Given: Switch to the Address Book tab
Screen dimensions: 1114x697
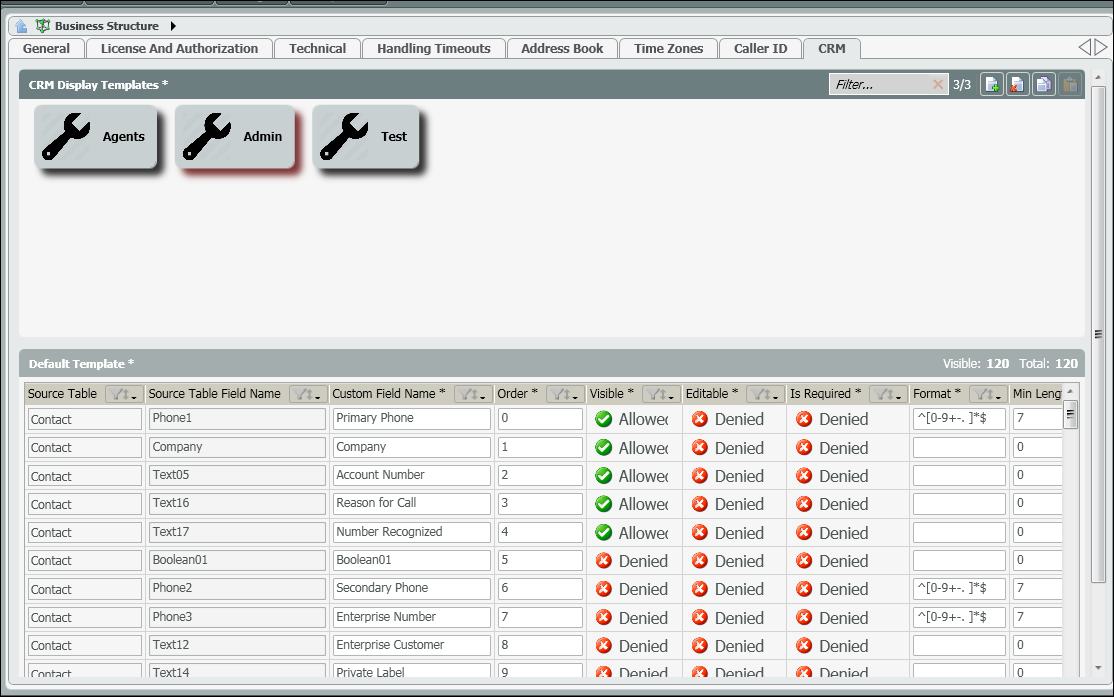Looking at the screenshot, I should click(562, 48).
